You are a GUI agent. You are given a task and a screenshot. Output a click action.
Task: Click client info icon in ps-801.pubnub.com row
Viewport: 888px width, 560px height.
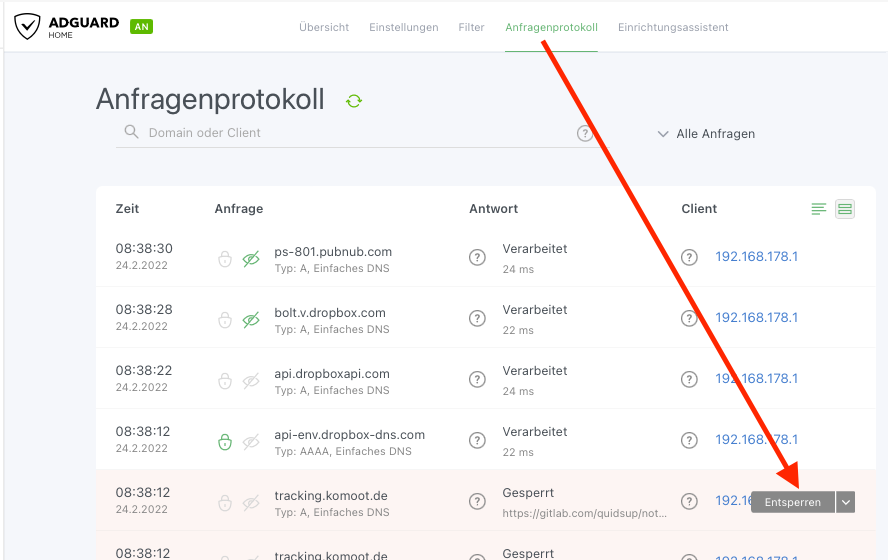[x=689, y=258]
